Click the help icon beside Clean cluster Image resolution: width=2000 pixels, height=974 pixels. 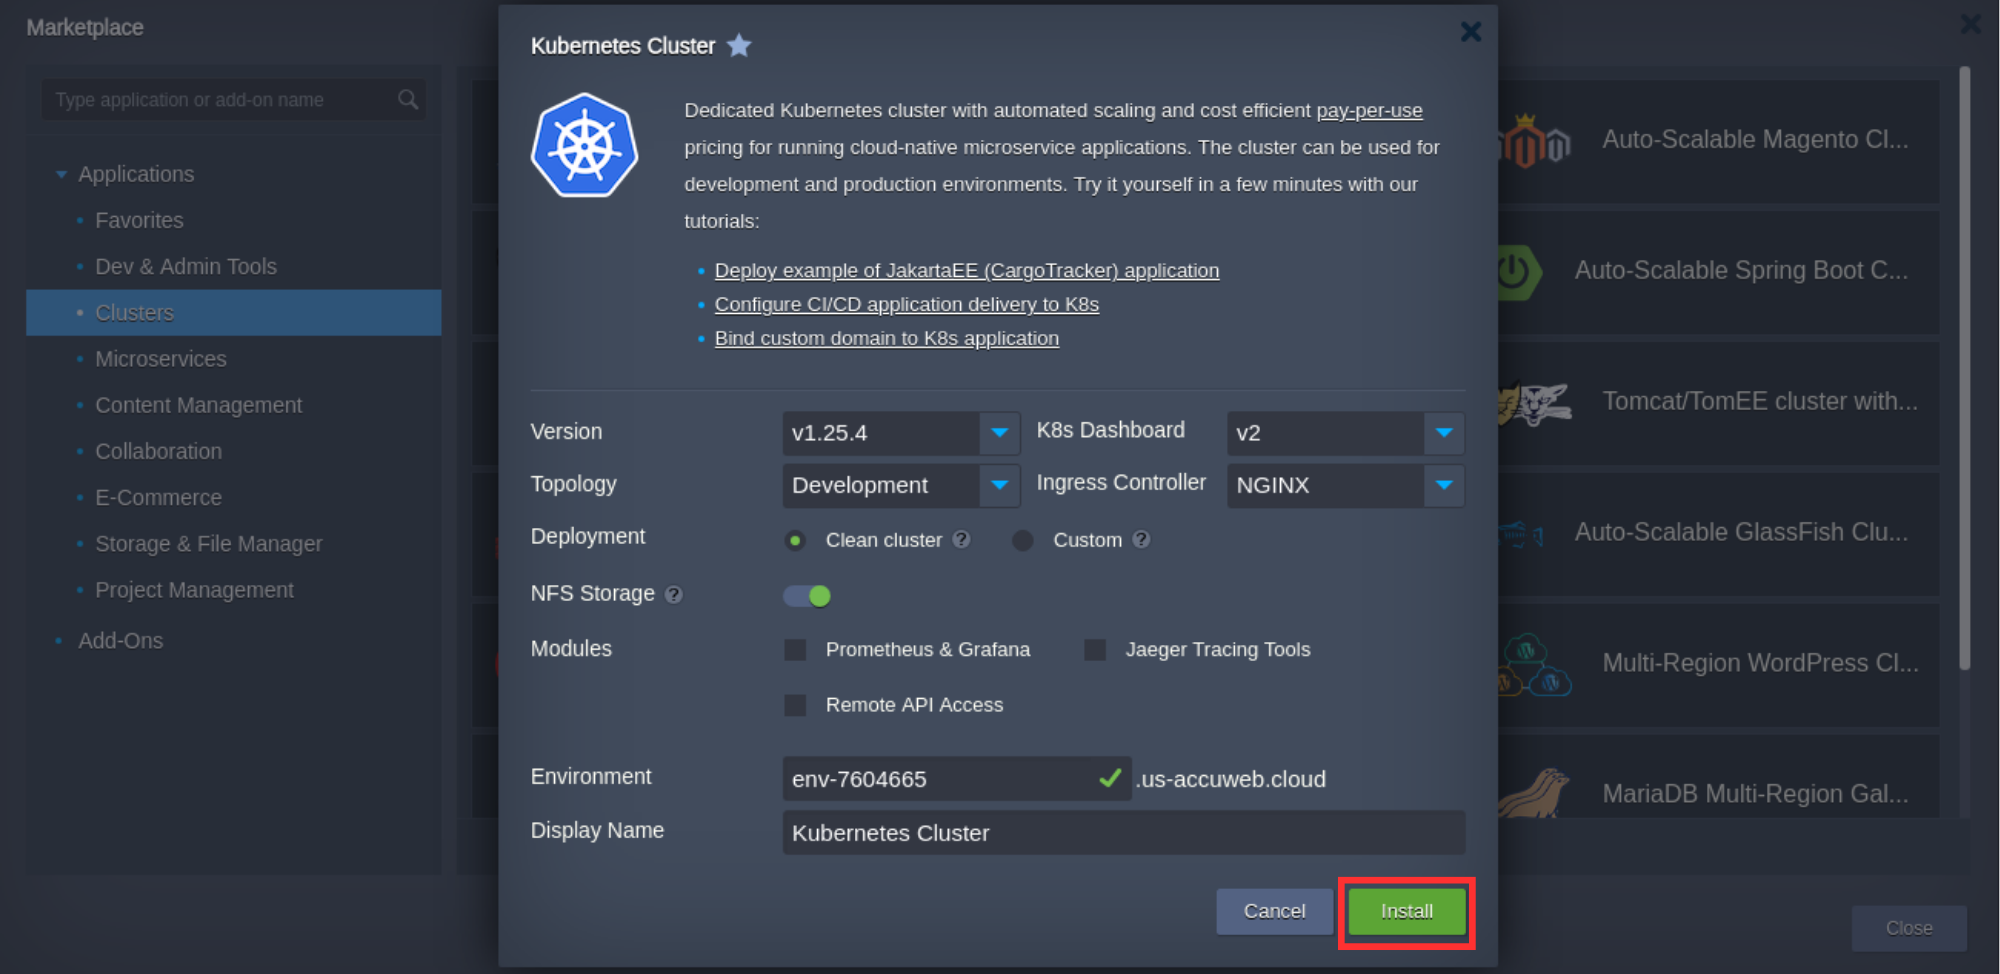coord(962,540)
